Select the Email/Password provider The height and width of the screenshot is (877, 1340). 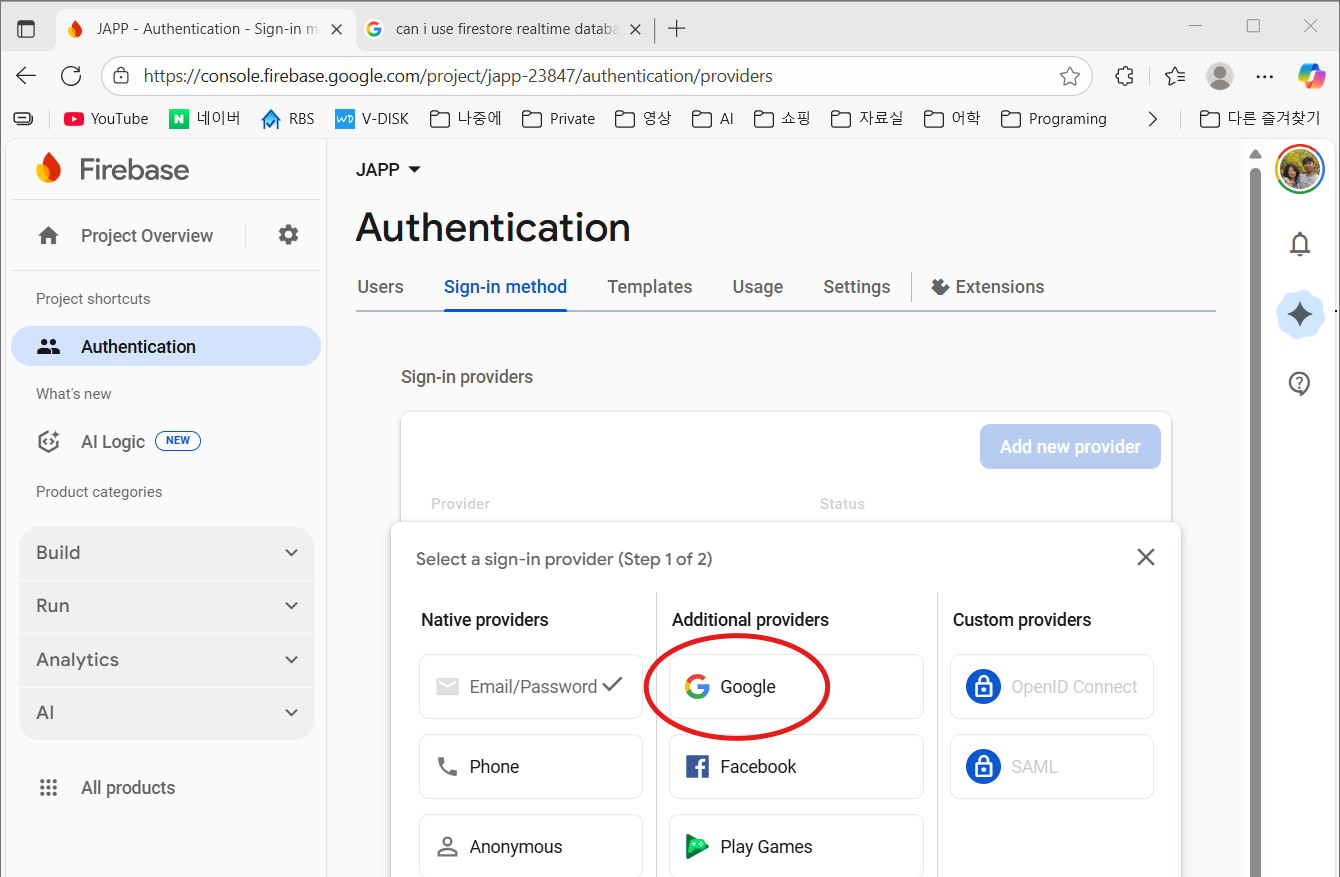(531, 687)
